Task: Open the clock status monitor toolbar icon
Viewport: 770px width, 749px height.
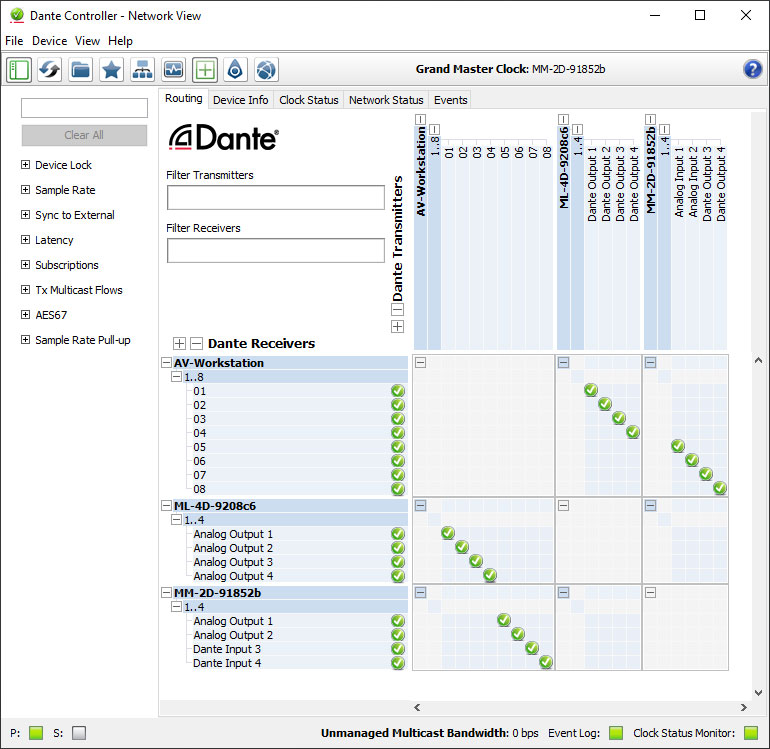Action: coord(174,70)
